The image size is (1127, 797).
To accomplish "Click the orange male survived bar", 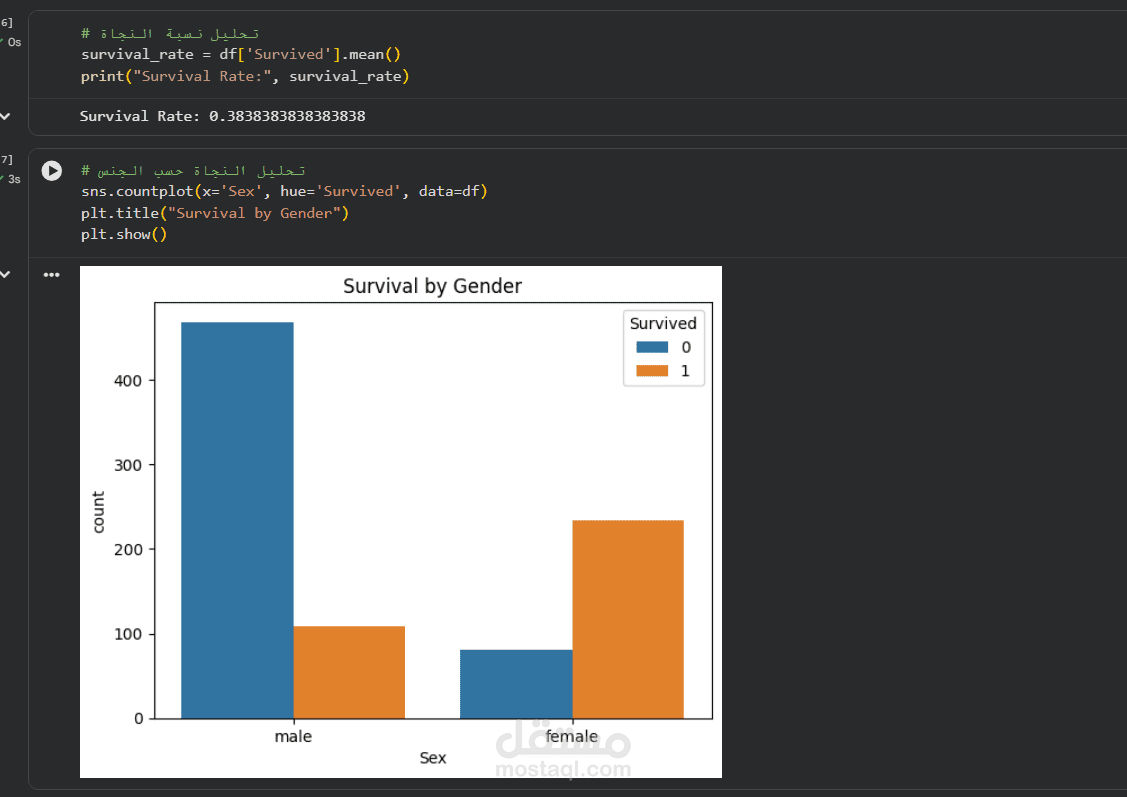I will 349,672.
